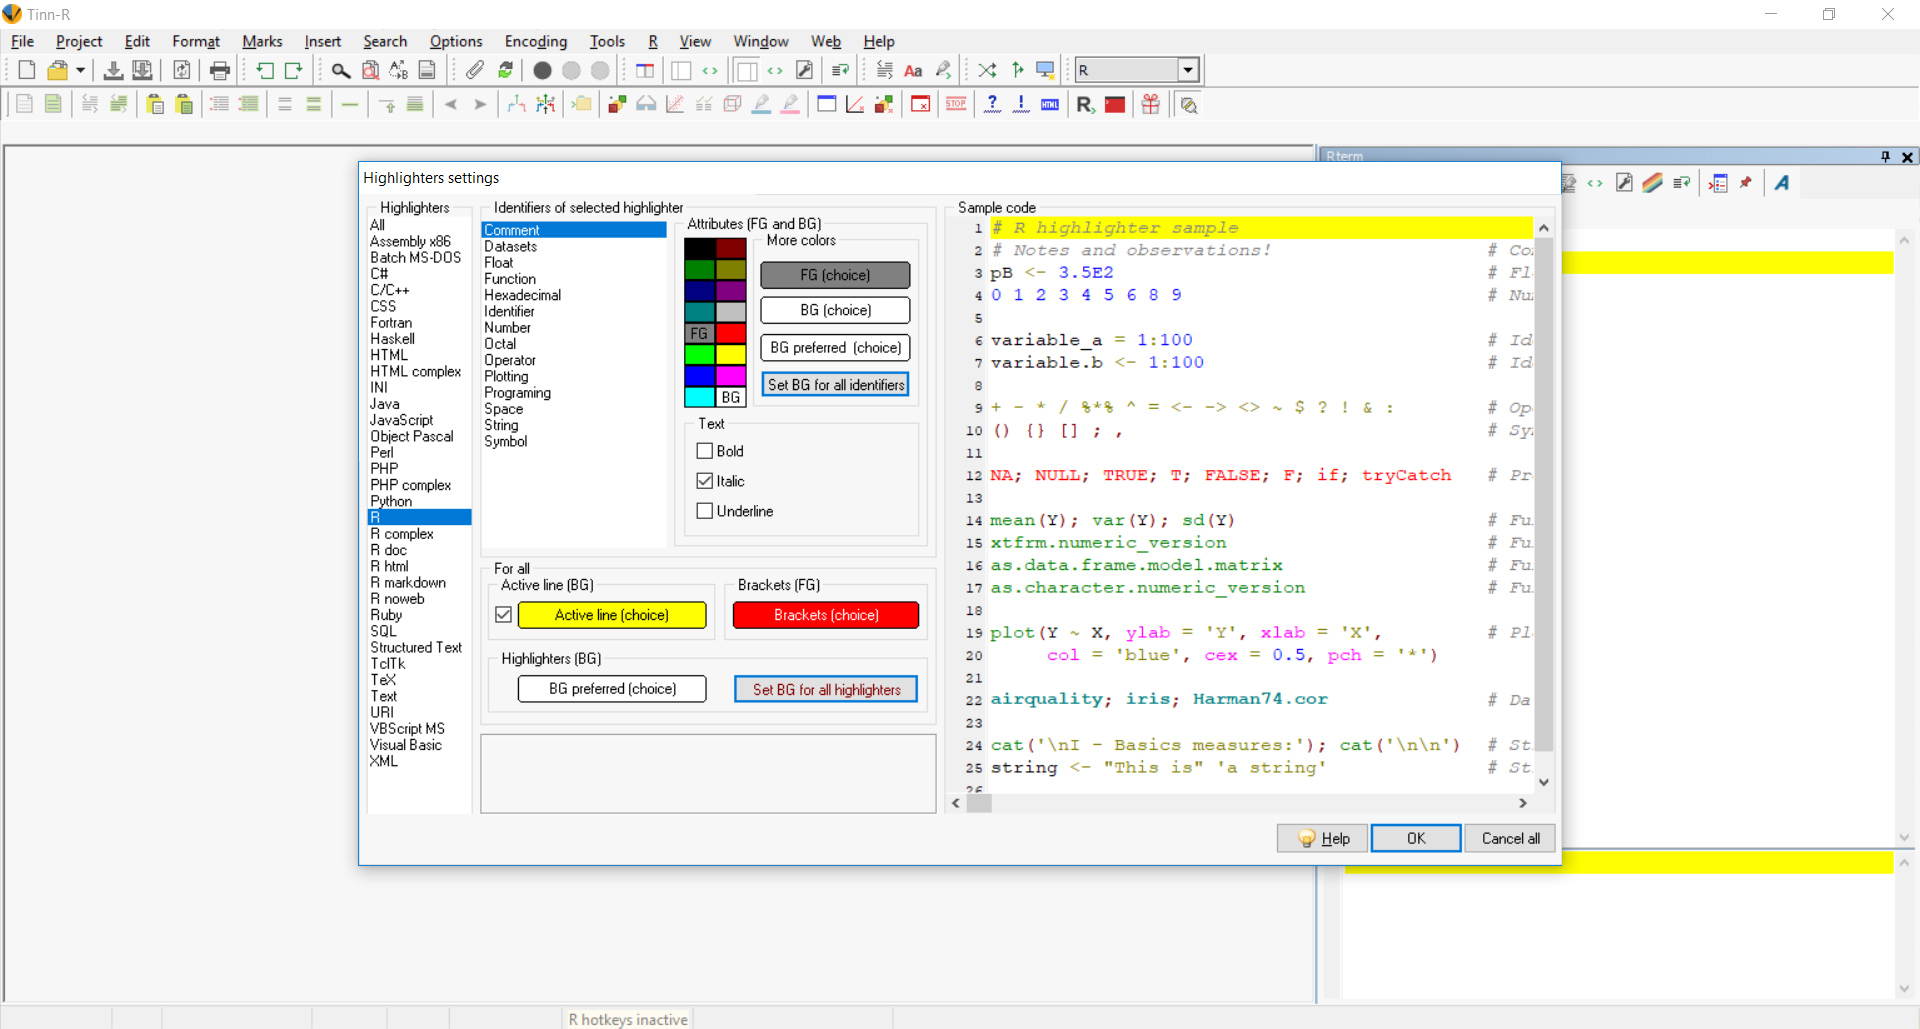Click sample code vertical scrollbar down arrow
This screenshot has width=1920, height=1029.
coord(1544,782)
